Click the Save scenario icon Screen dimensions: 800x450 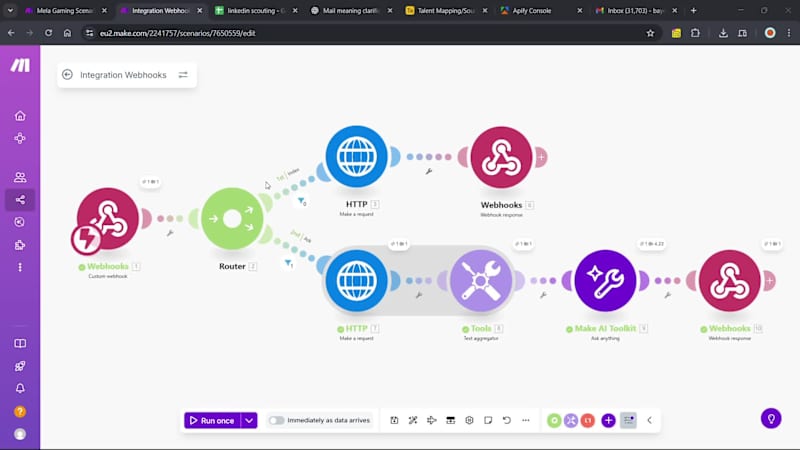[394, 420]
